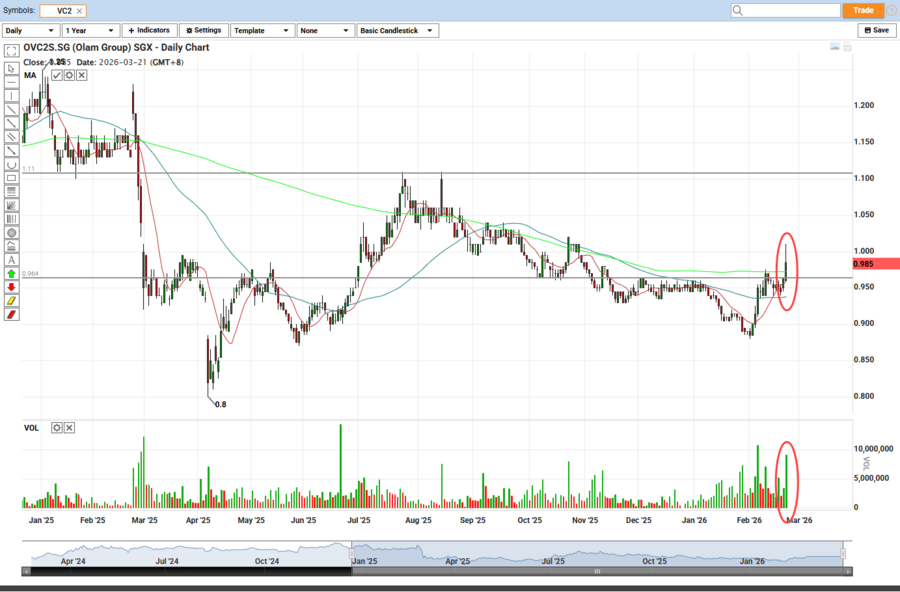Place a green up arrow marker
Image resolution: width=900 pixels, height=592 pixels.
11,273
